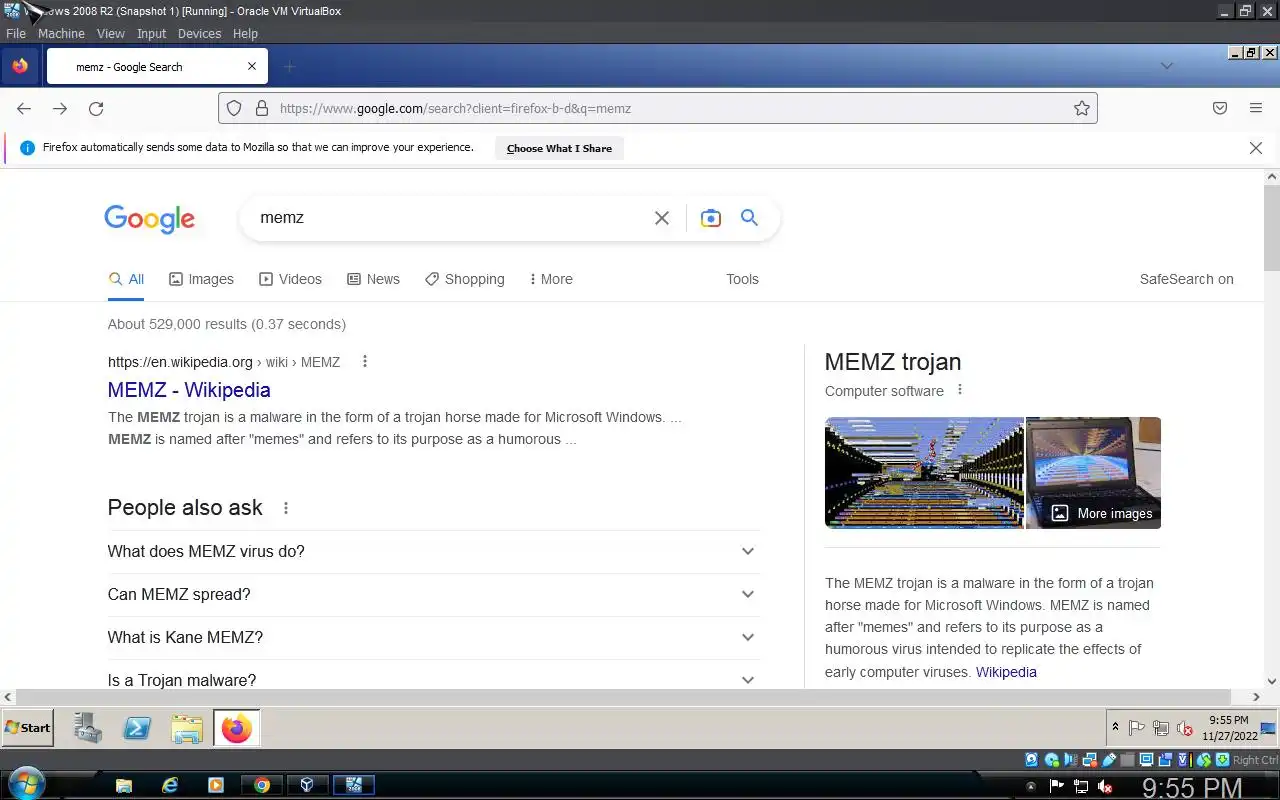Click the horizontal scrollbar track
Viewport: 1280px width, 800px height.
[x=632, y=697]
